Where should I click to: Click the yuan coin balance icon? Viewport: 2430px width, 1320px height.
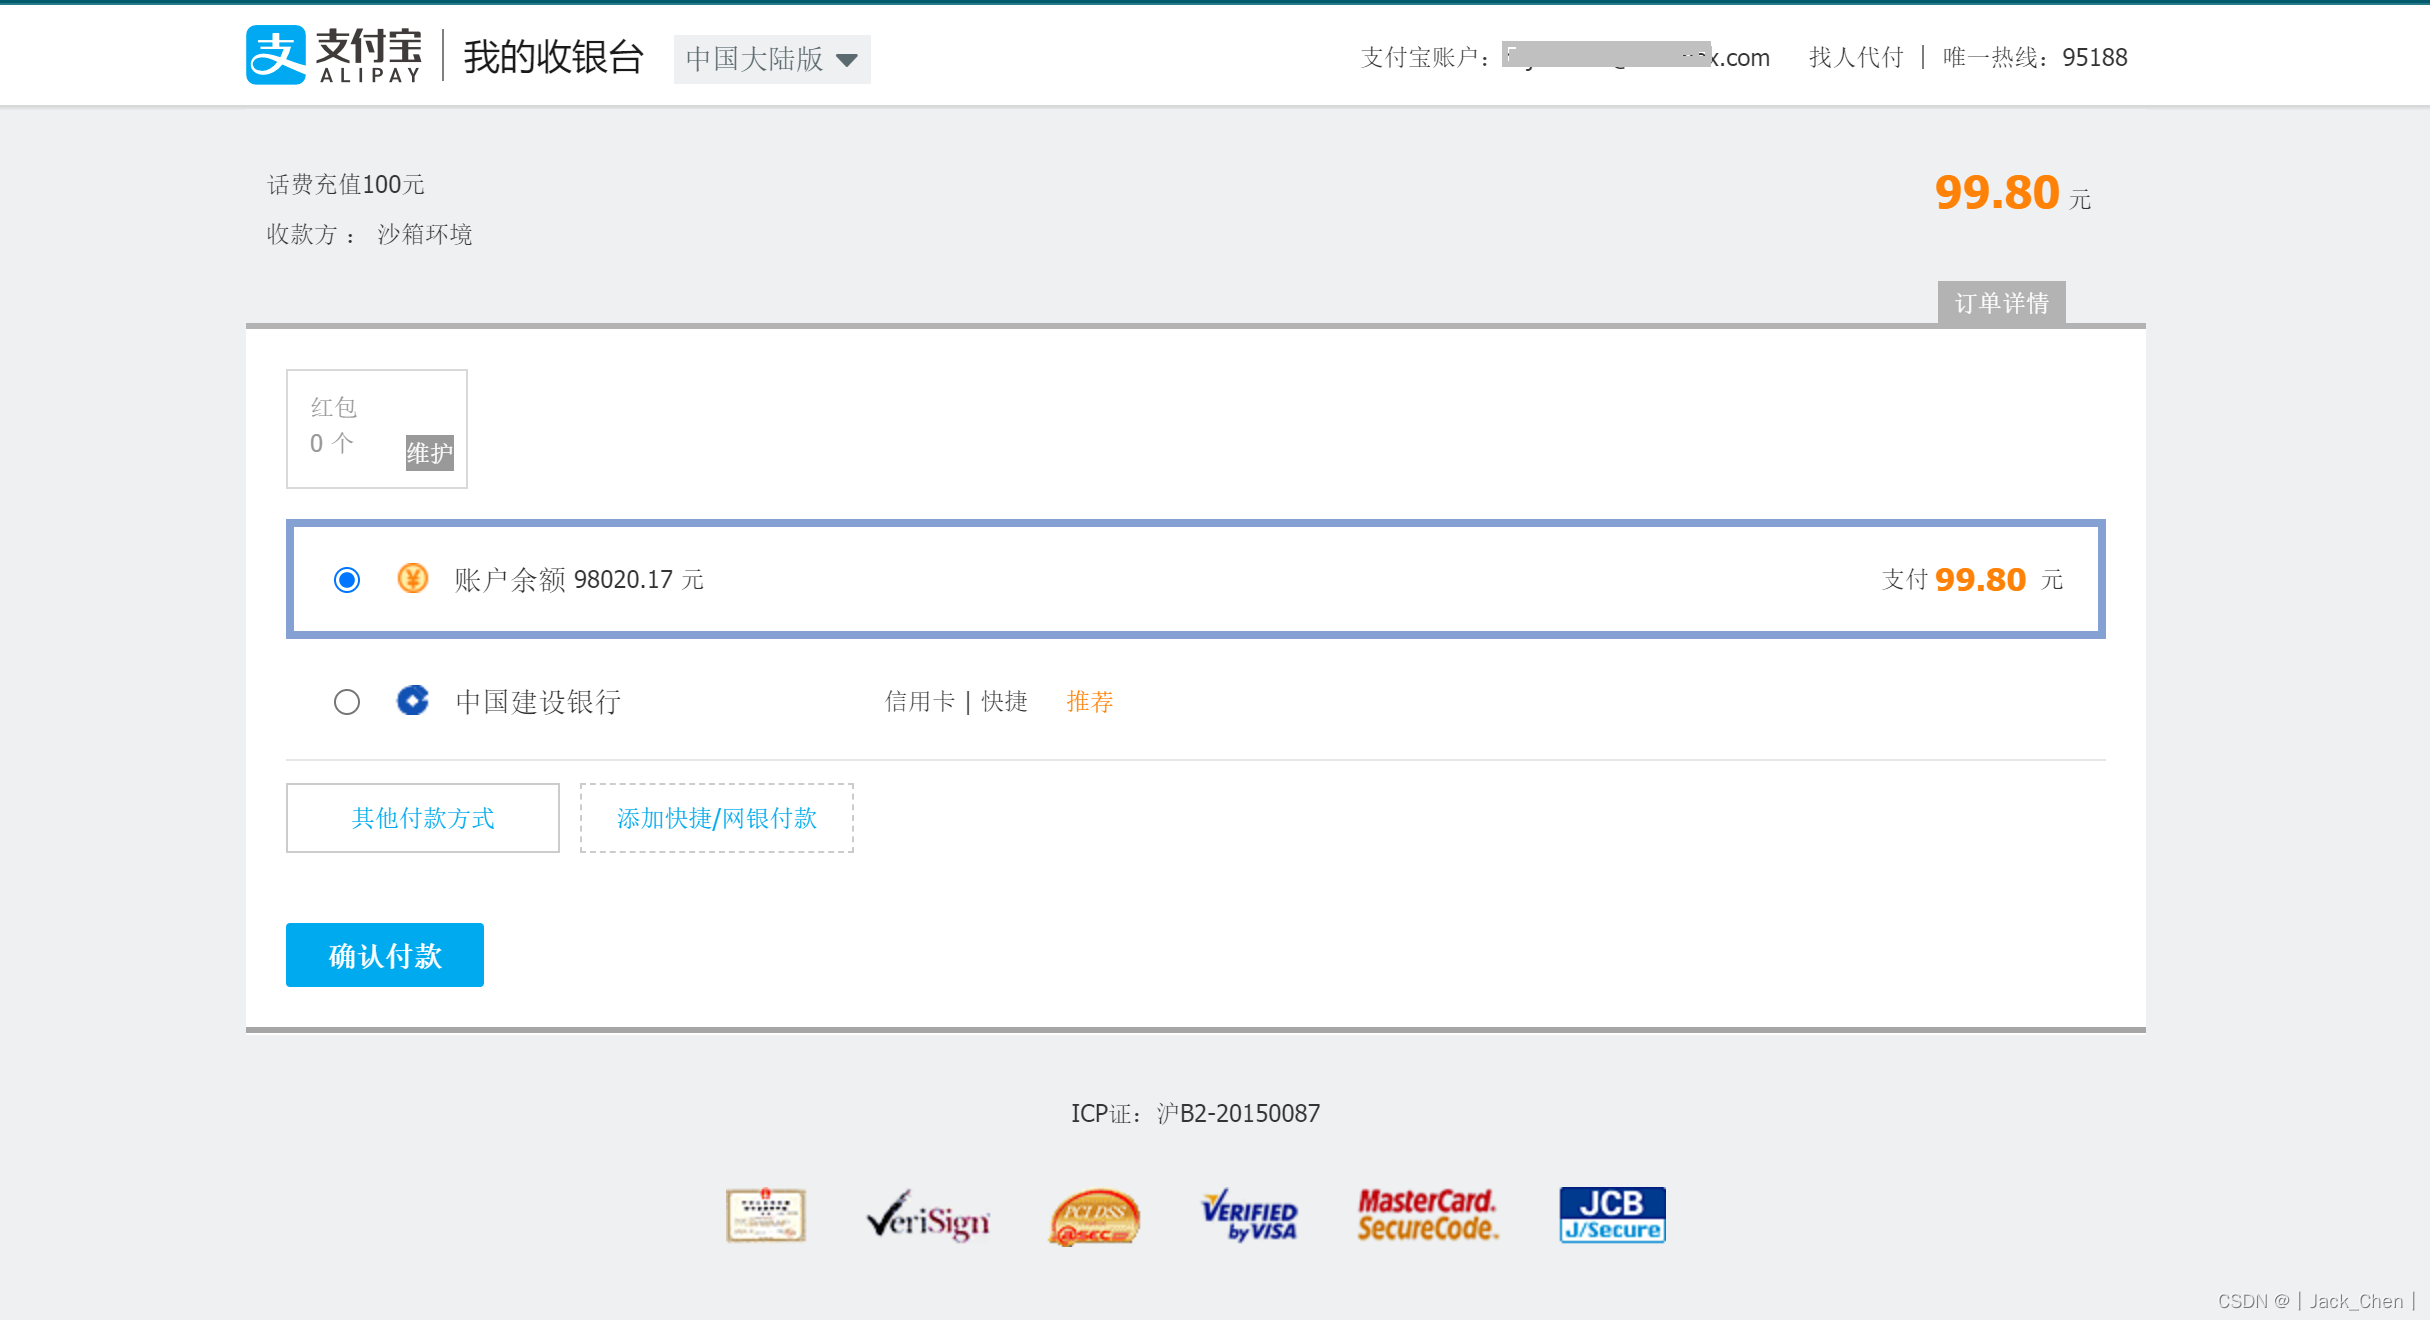tap(412, 578)
